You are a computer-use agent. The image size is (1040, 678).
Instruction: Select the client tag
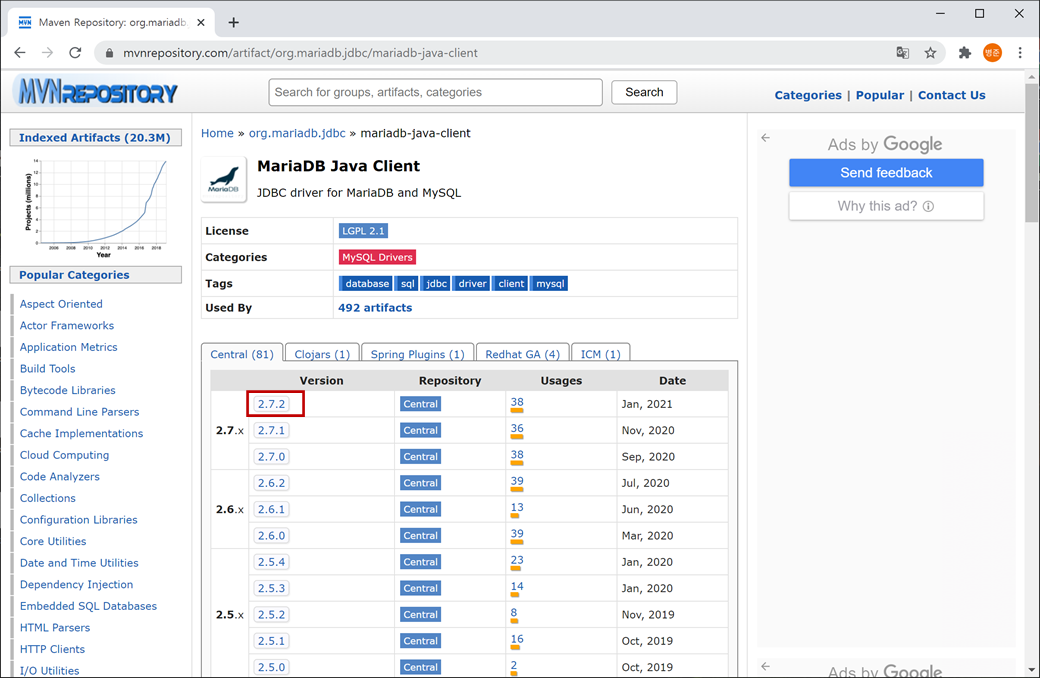pyautogui.click(x=511, y=284)
